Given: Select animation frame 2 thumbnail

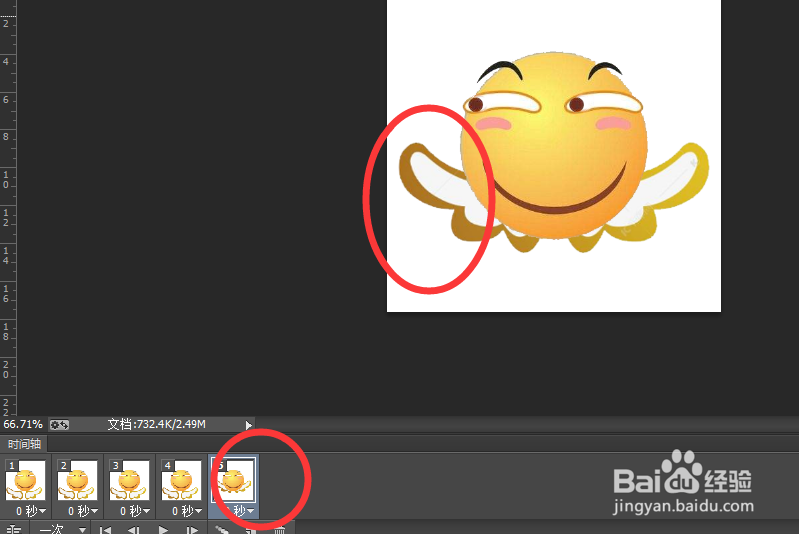Looking at the screenshot, I should [x=77, y=480].
